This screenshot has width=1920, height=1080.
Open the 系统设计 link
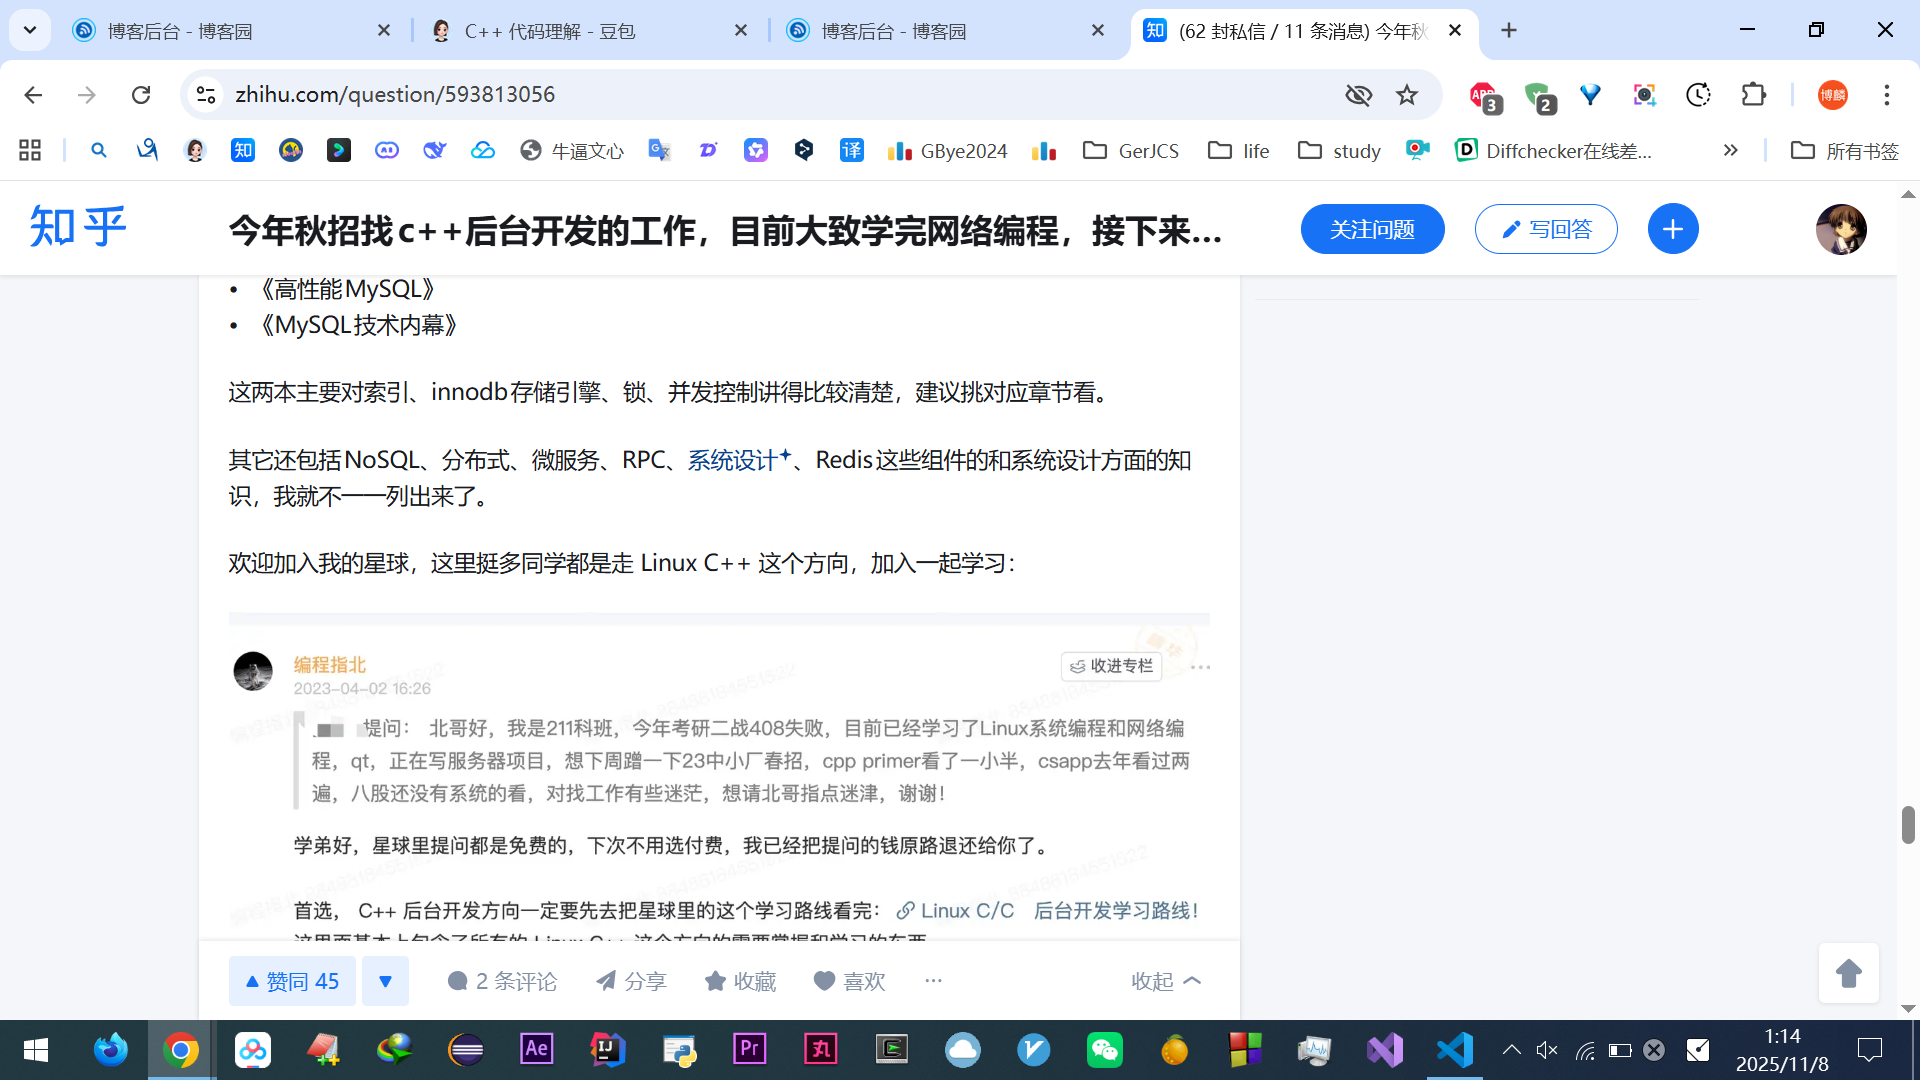click(733, 460)
